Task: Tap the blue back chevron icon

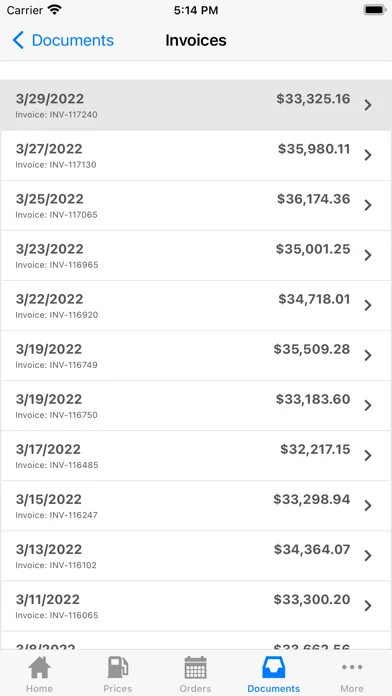Action: click(x=18, y=40)
